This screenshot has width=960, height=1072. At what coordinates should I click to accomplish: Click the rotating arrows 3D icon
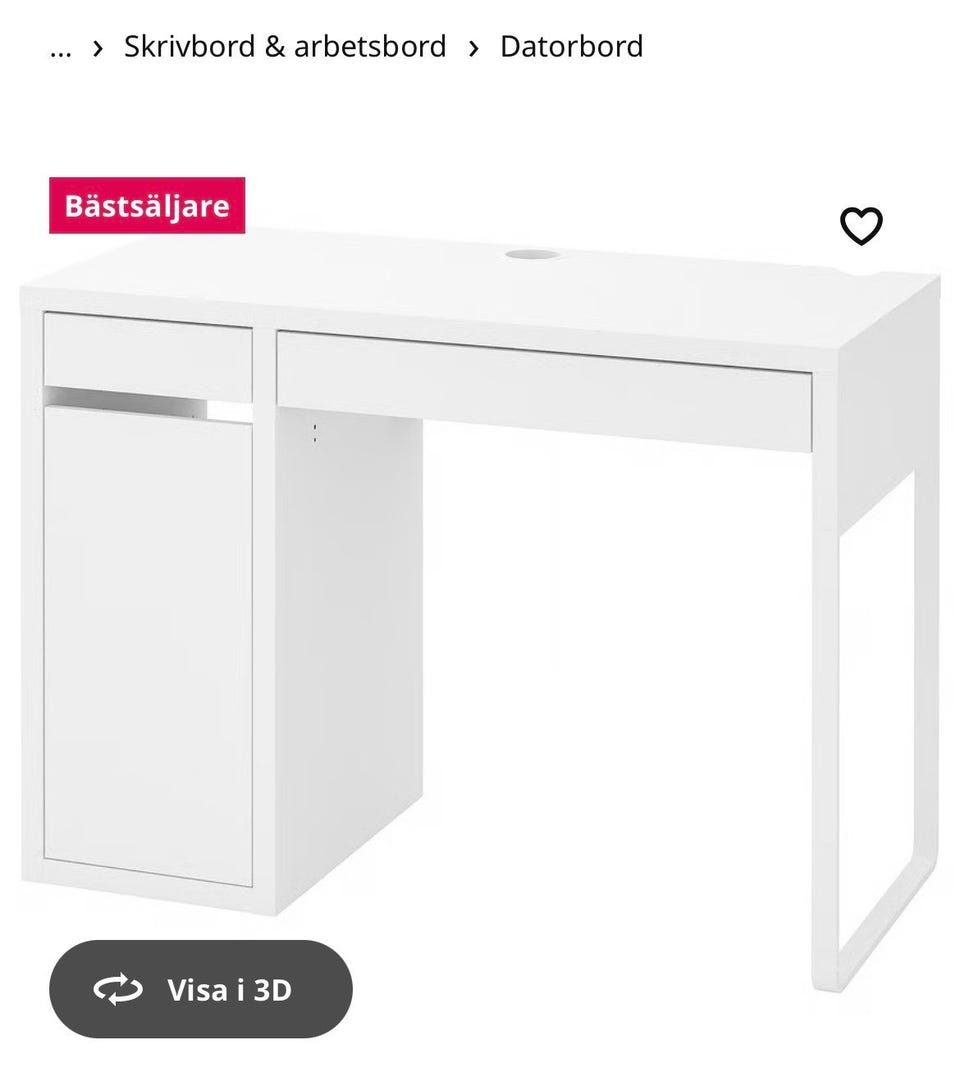(118, 989)
